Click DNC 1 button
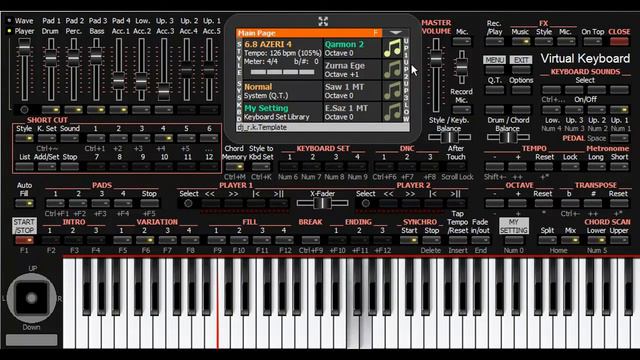Image resolution: width=640 pixels, height=360 pixels. 383,166
